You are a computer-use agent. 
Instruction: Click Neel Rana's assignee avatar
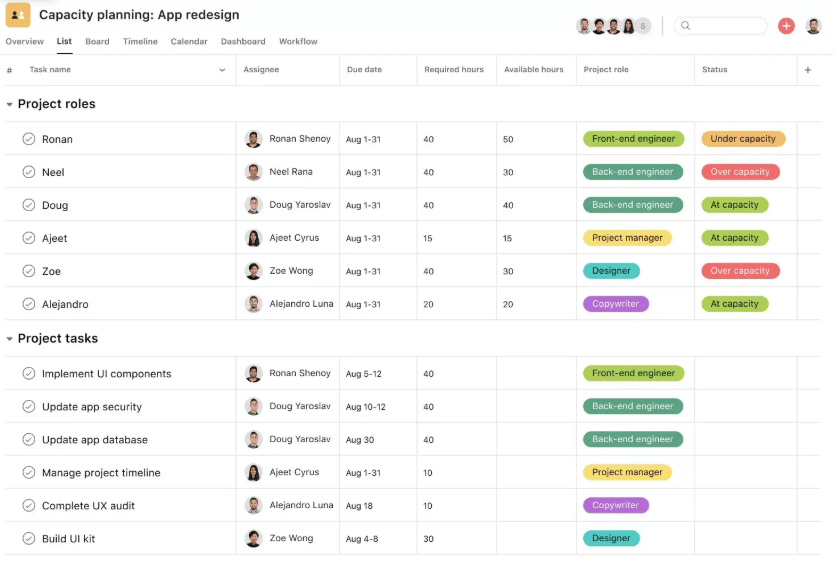(x=253, y=172)
